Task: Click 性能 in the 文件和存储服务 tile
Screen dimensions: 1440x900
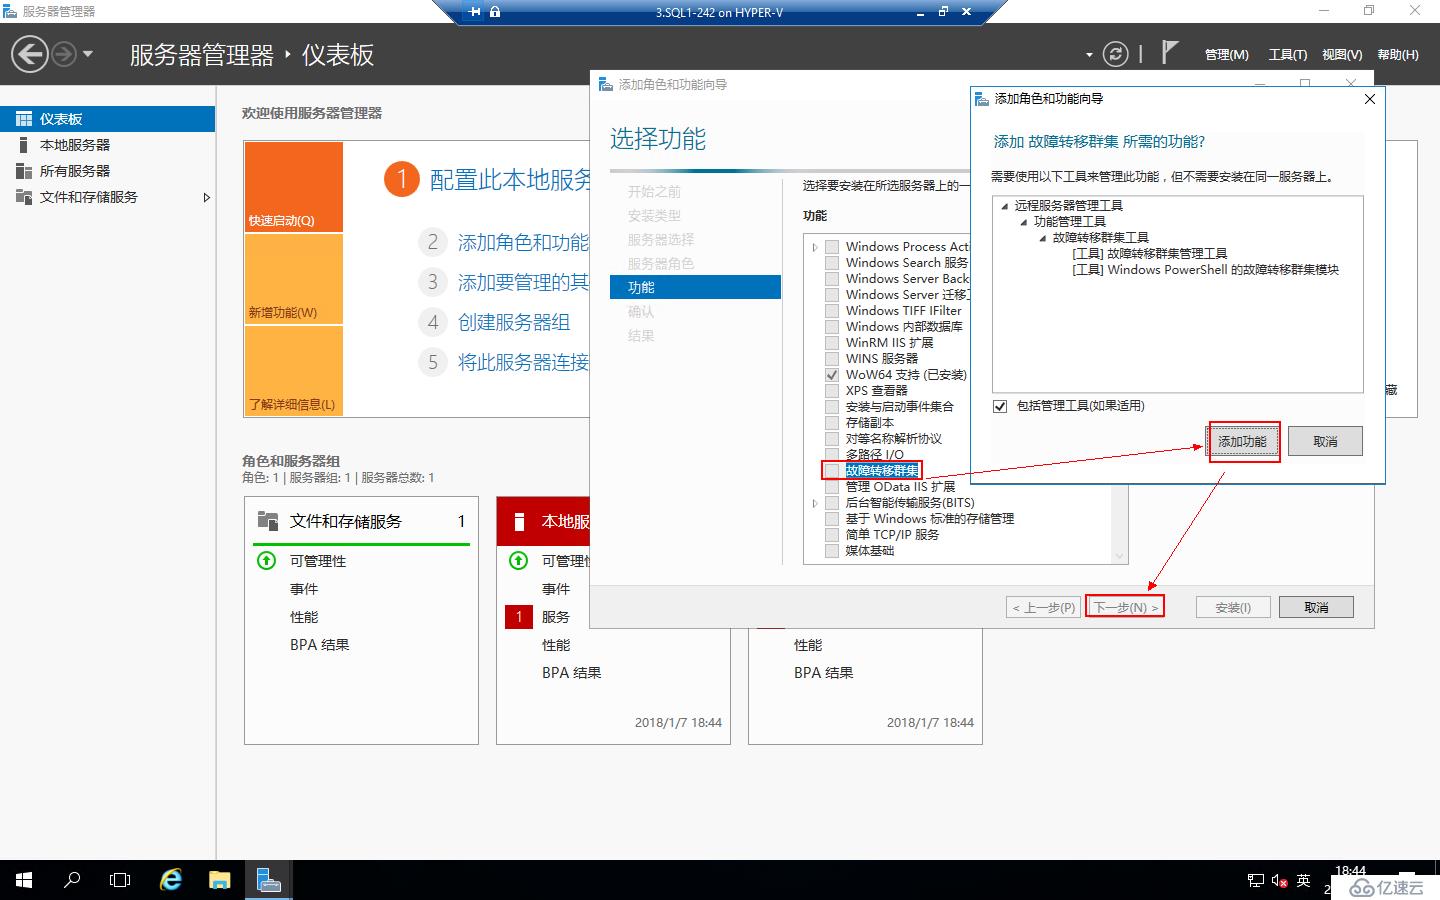Action: pyautogui.click(x=304, y=617)
